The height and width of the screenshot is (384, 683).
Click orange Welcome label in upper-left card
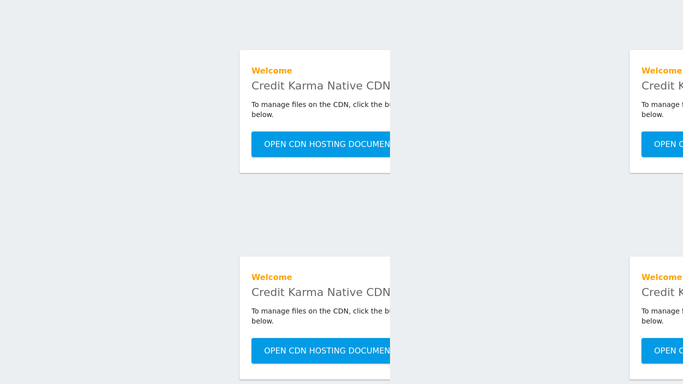click(x=271, y=71)
